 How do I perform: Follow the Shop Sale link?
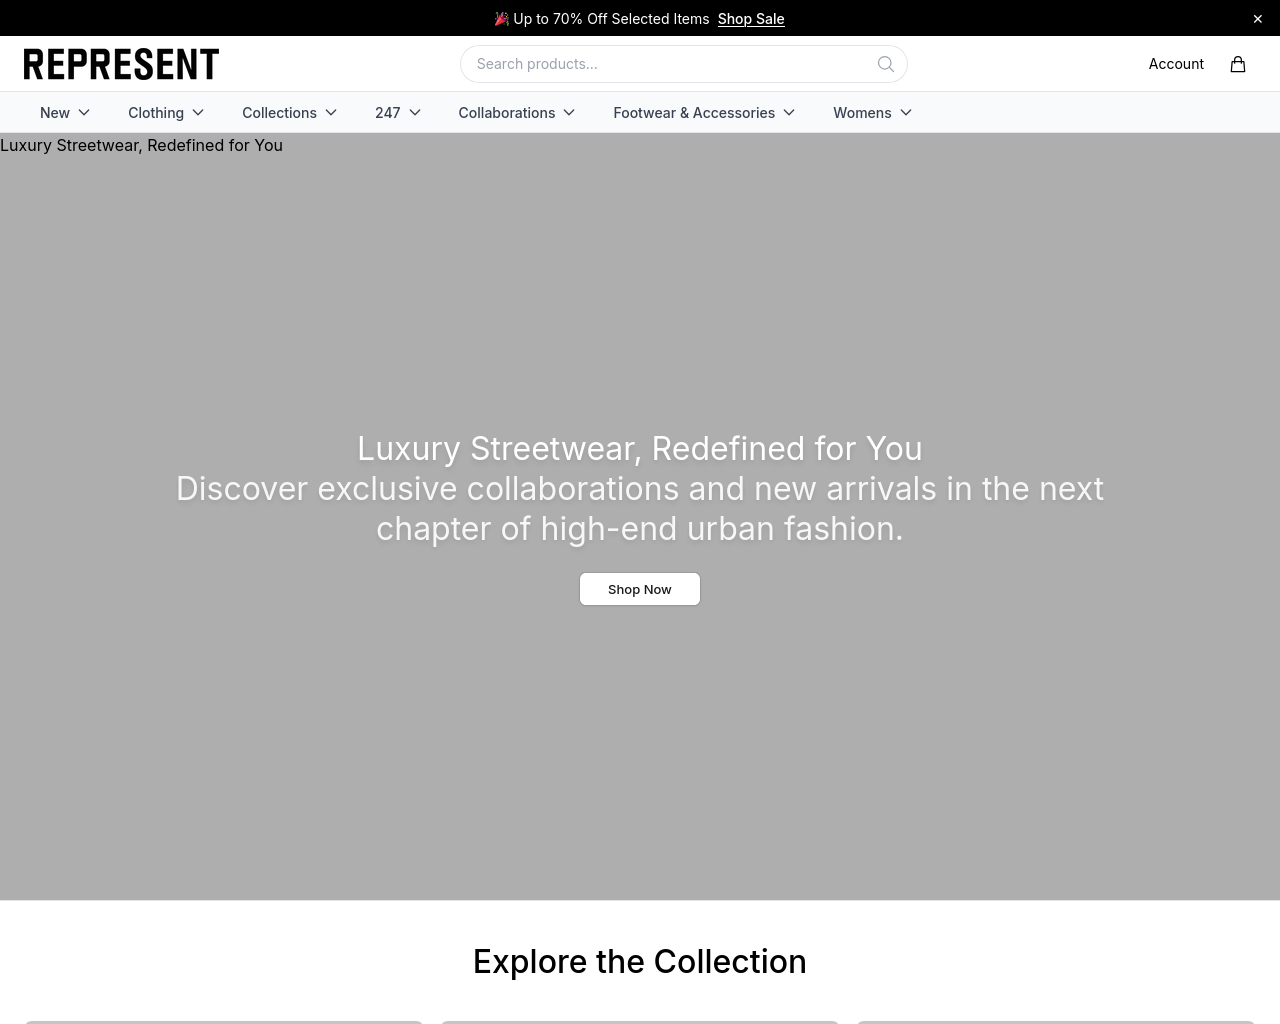[x=751, y=19]
